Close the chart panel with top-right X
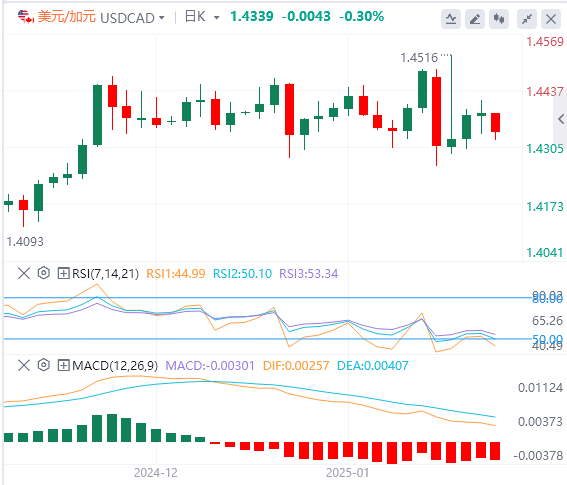This screenshot has height=485, width=567. 551,19
